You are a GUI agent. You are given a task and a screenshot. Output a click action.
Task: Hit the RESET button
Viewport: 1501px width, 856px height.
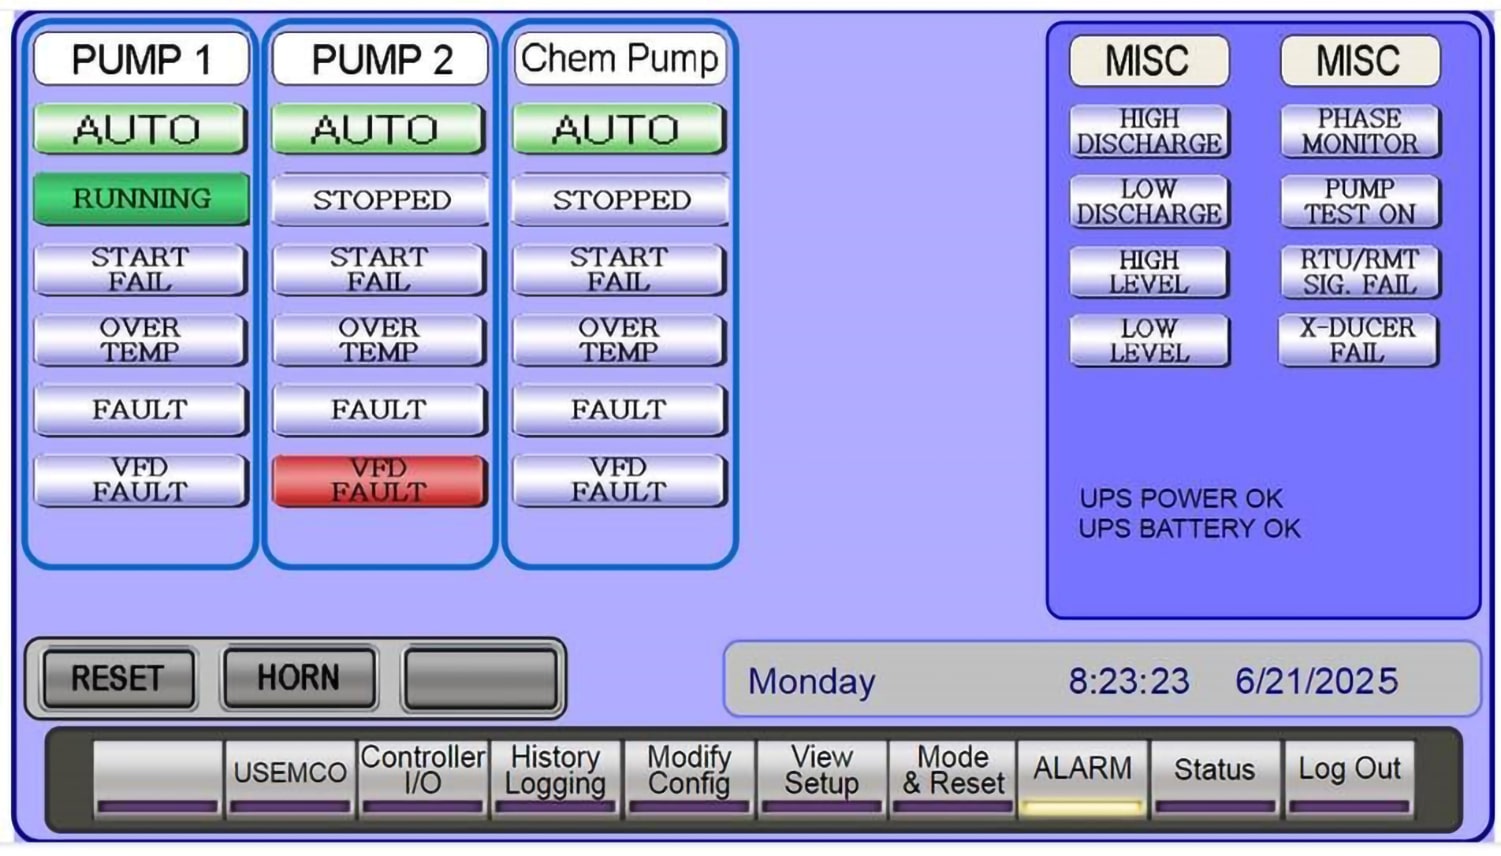pos(119,678)
